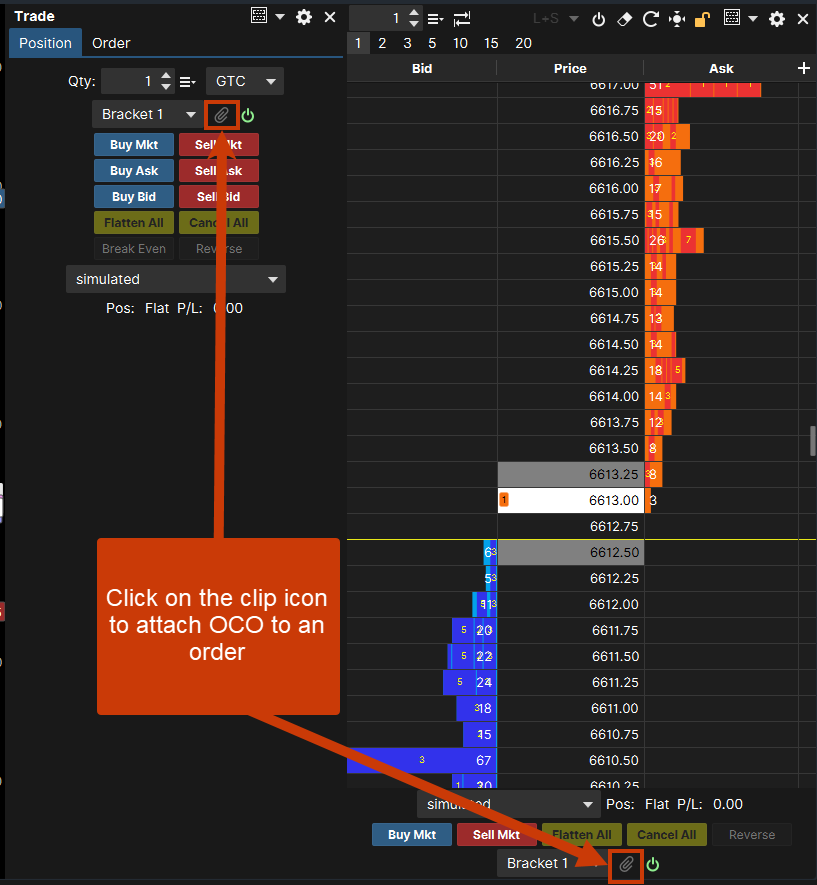The height and width of the screenshot is (885, 817).
Task: Open Trade panel settings gear
Action: [304, 17]
